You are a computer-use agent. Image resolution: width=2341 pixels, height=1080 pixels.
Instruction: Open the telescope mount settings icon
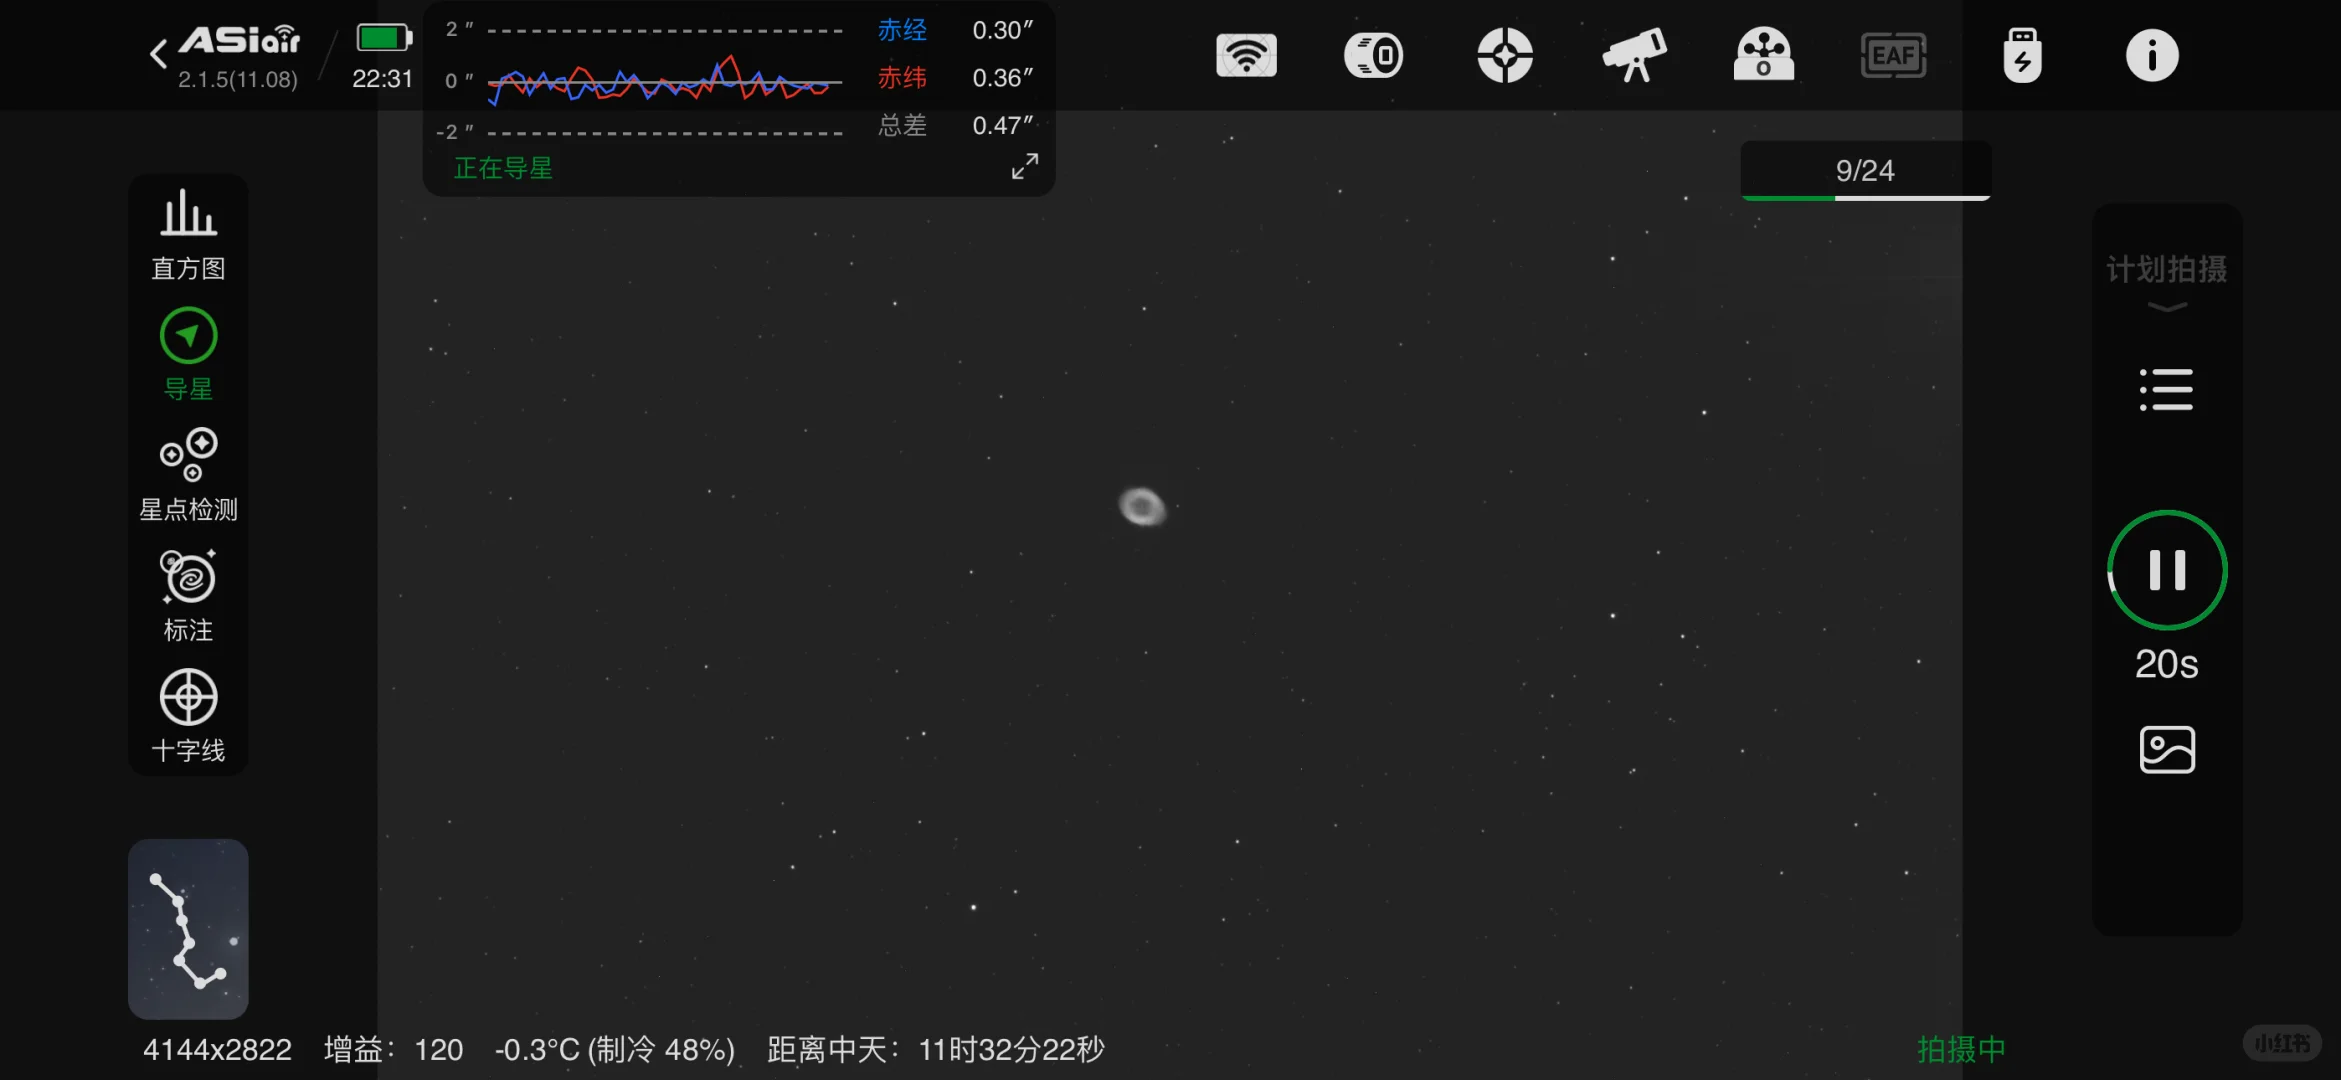pyautogui.click(x=1634, y=55)
